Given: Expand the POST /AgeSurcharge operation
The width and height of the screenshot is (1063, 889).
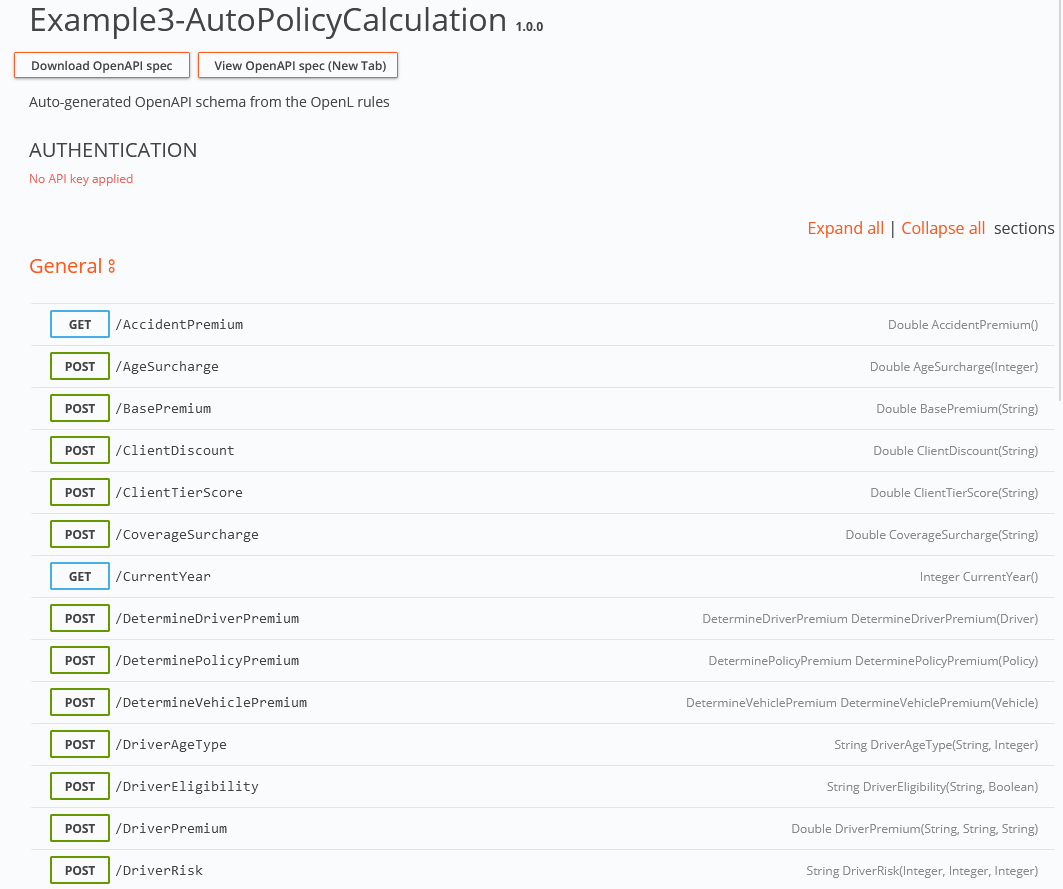Looking at the screenshot, I should pyautogui.click(x=170, y=367).
